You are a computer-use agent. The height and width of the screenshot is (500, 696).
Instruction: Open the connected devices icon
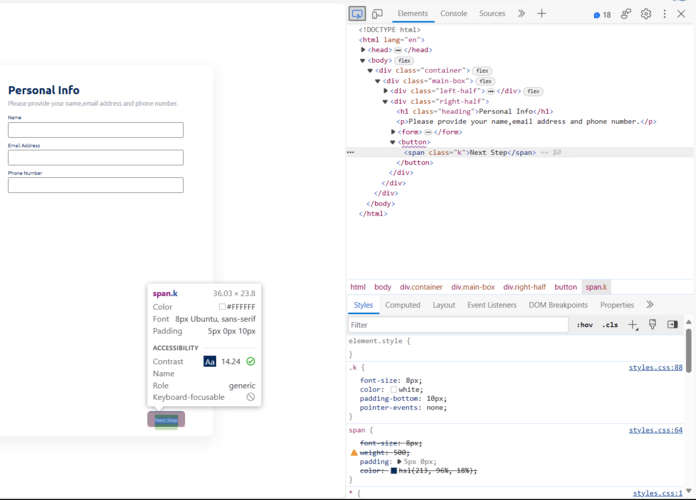click(626, 14)
